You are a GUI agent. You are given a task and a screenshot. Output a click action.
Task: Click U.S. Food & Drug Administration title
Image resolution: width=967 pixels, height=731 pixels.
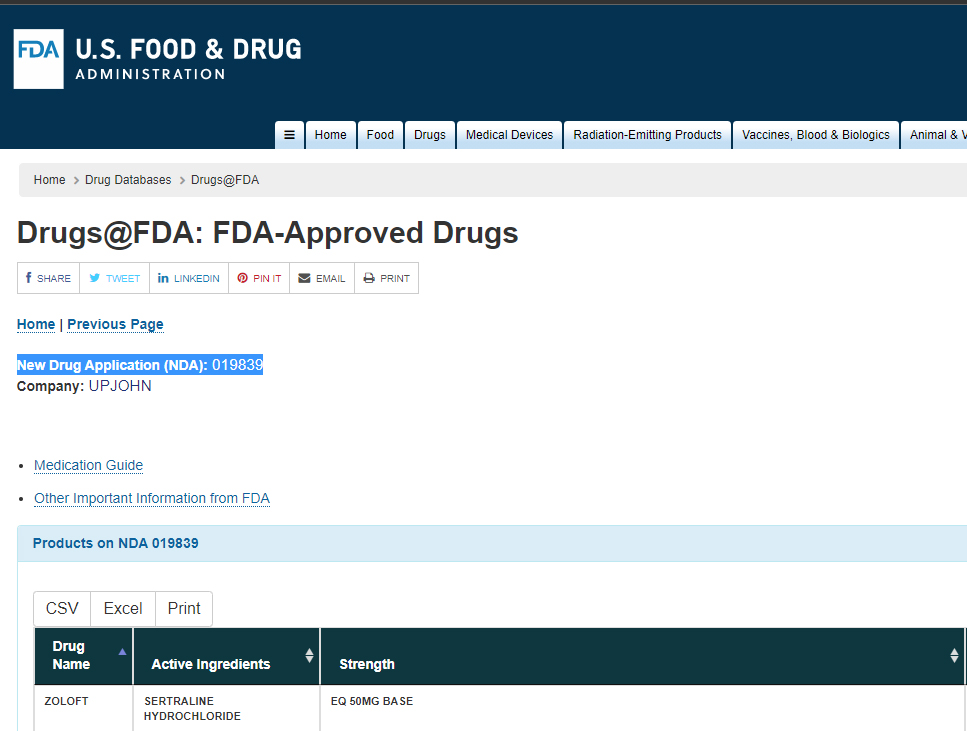(188, 59)
